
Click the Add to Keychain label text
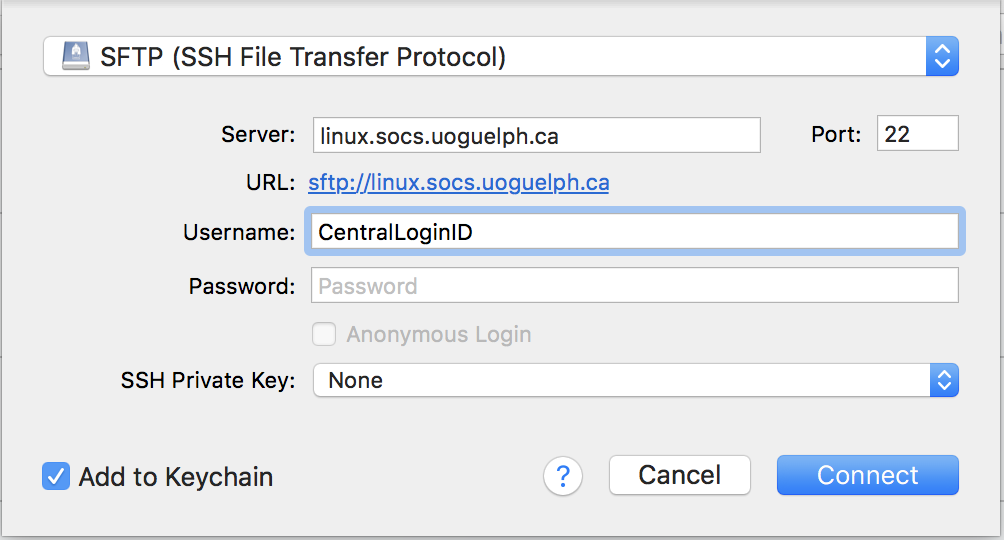(176, 477)
